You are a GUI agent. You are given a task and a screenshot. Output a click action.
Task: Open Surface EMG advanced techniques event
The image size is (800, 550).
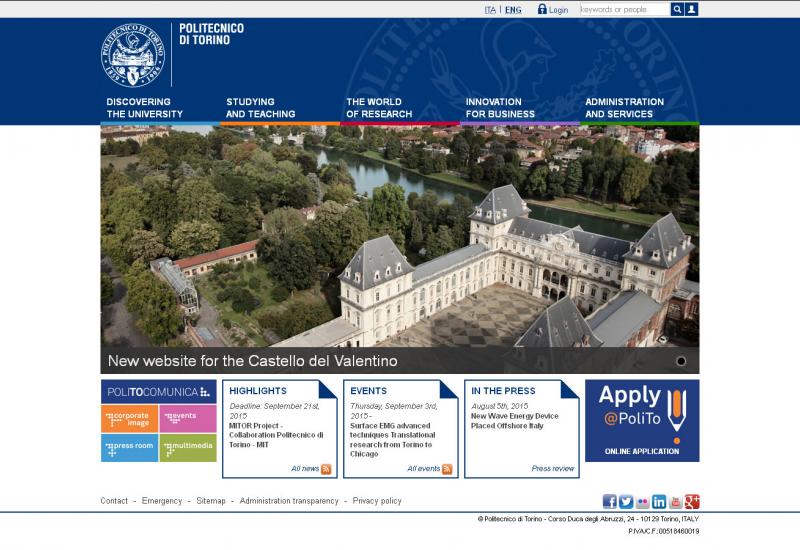point(392,440)
